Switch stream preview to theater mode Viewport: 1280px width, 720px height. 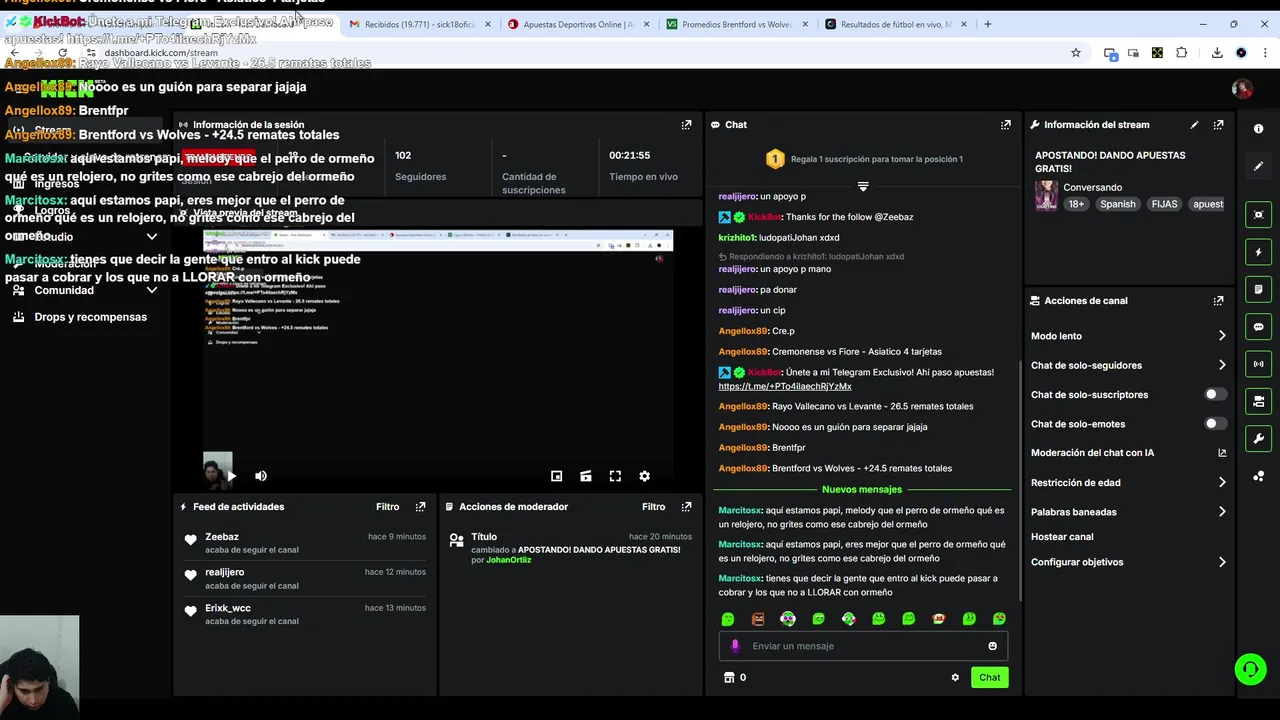[x=586, y=476]
